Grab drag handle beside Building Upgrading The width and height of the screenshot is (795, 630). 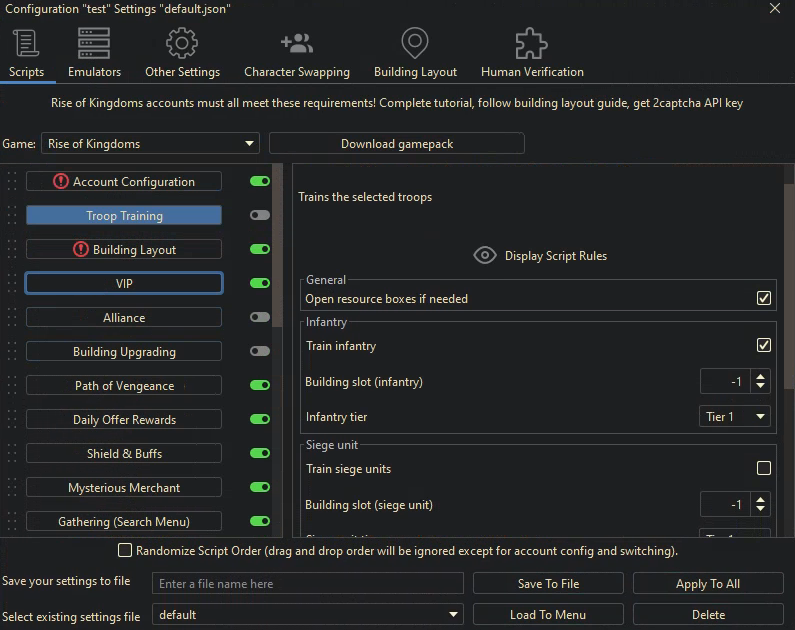(12, 351)
